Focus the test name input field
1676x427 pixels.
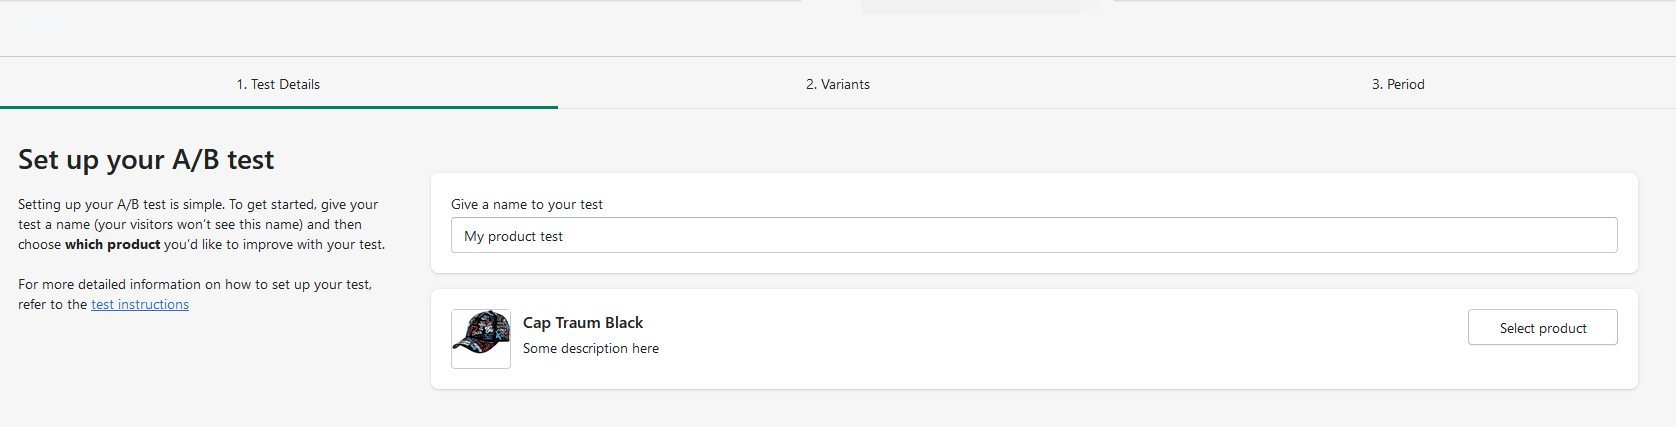(x=1034, y=236)
